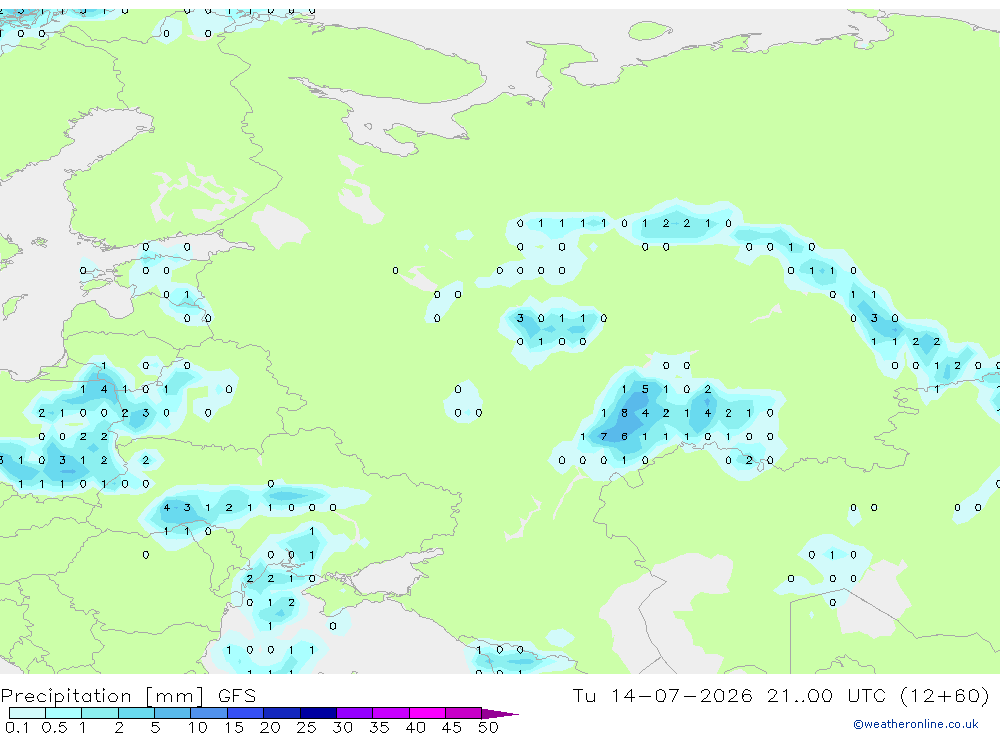Select the lightest cyan 0.1 legend swatch

click(x=27, y=713)
